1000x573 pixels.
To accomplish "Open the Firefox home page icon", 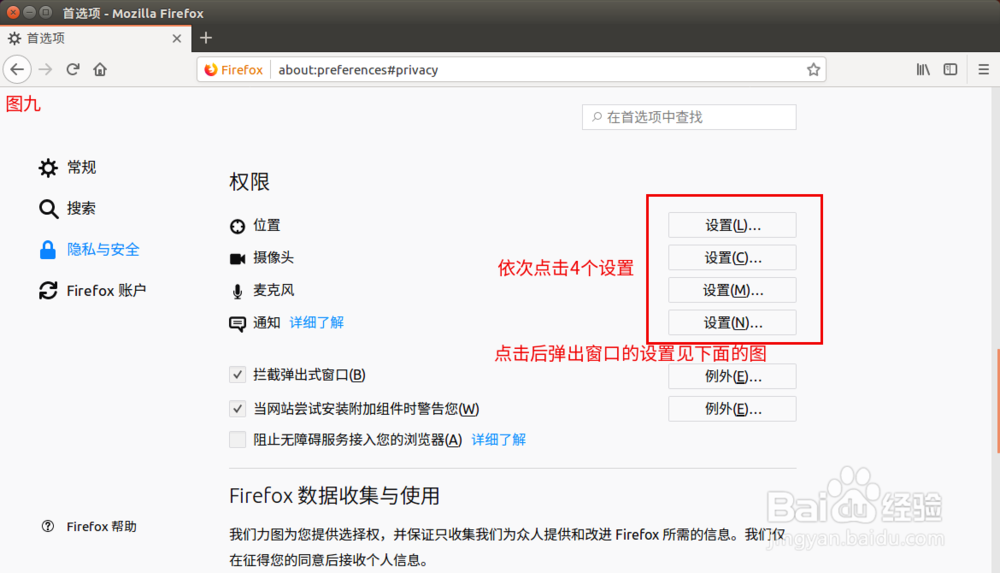I will point(100,70).
